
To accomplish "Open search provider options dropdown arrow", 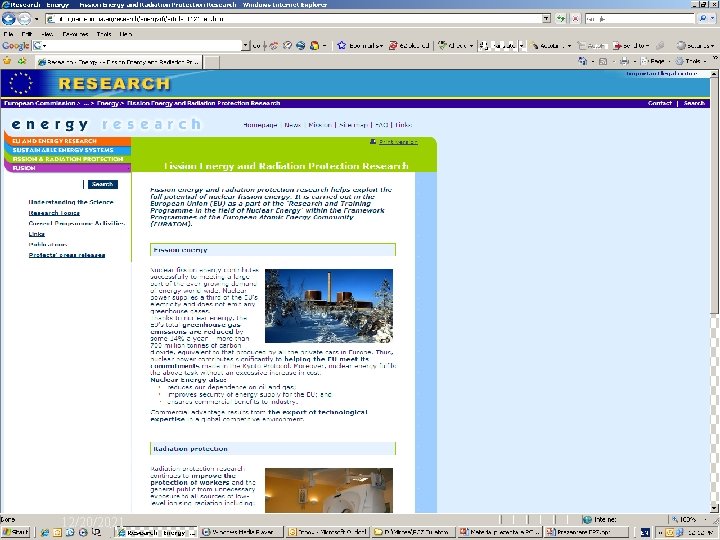I will [713, 19].
